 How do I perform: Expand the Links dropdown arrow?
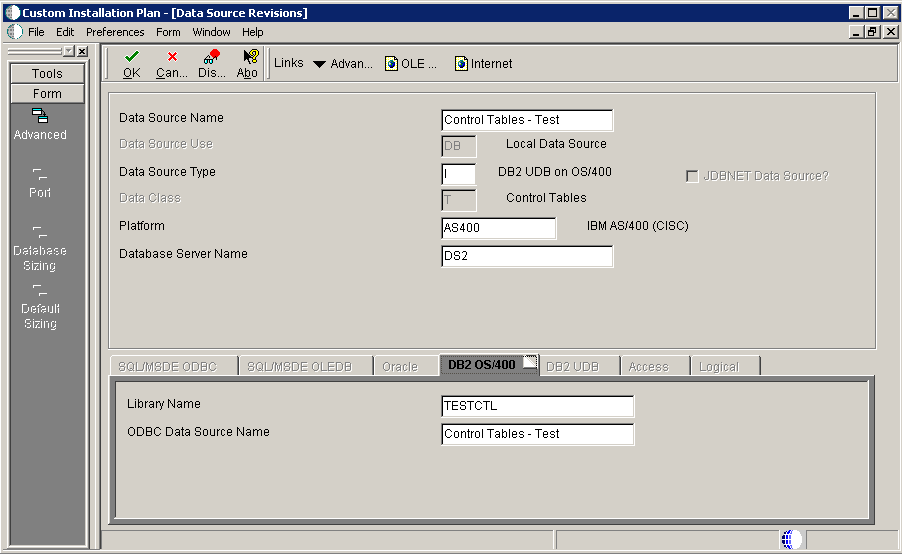pos(319,64)
